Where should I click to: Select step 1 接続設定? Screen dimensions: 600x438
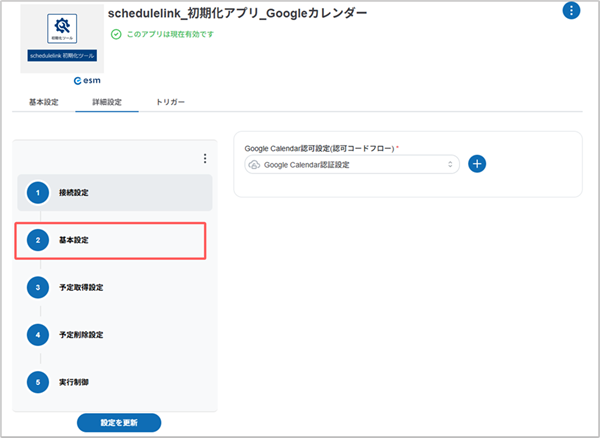(115, 191)
